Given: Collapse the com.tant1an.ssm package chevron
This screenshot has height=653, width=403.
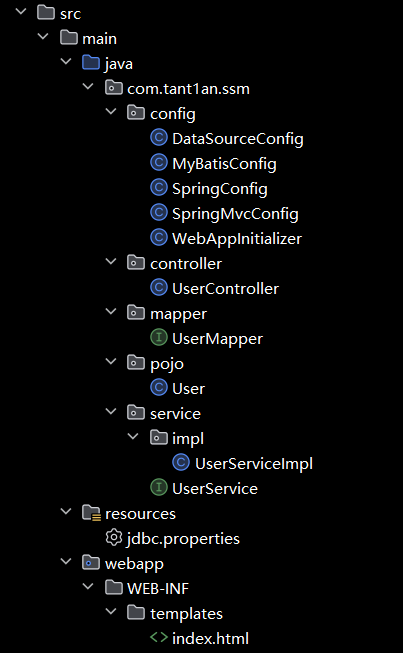Looking at the screenshot, I should tap(89, 87).
